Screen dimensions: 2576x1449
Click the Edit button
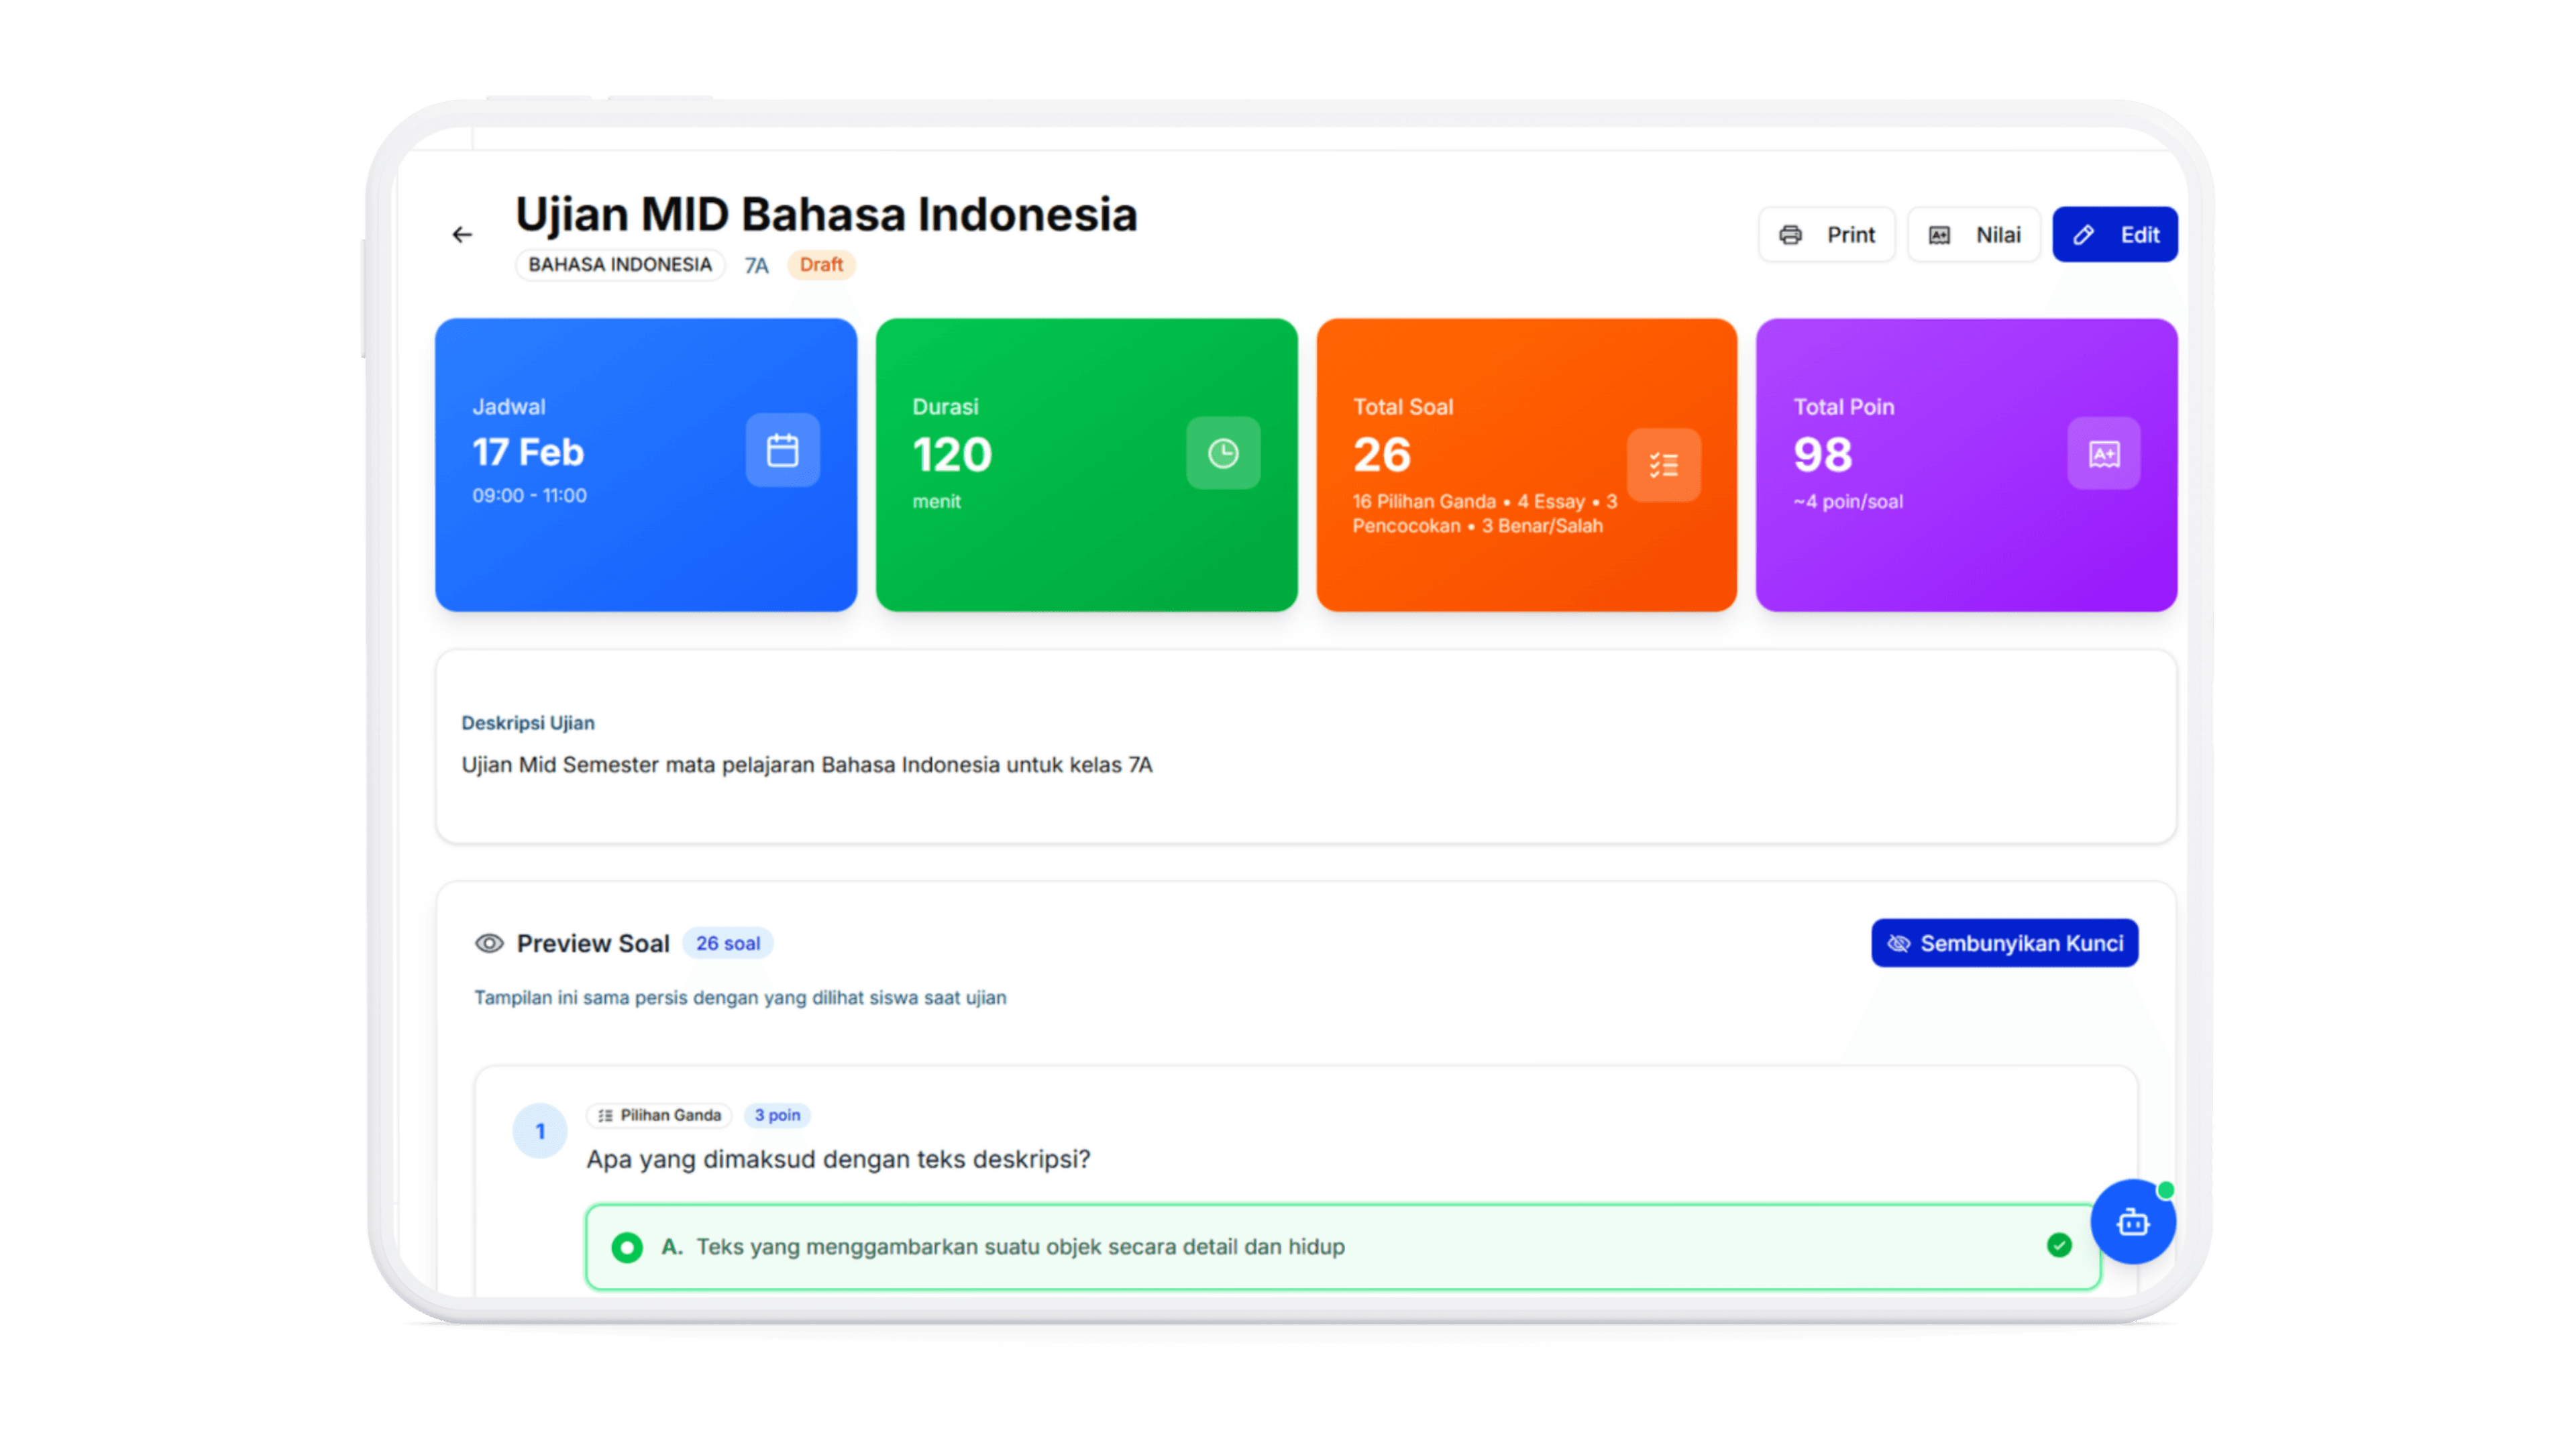coord(2116,234)
